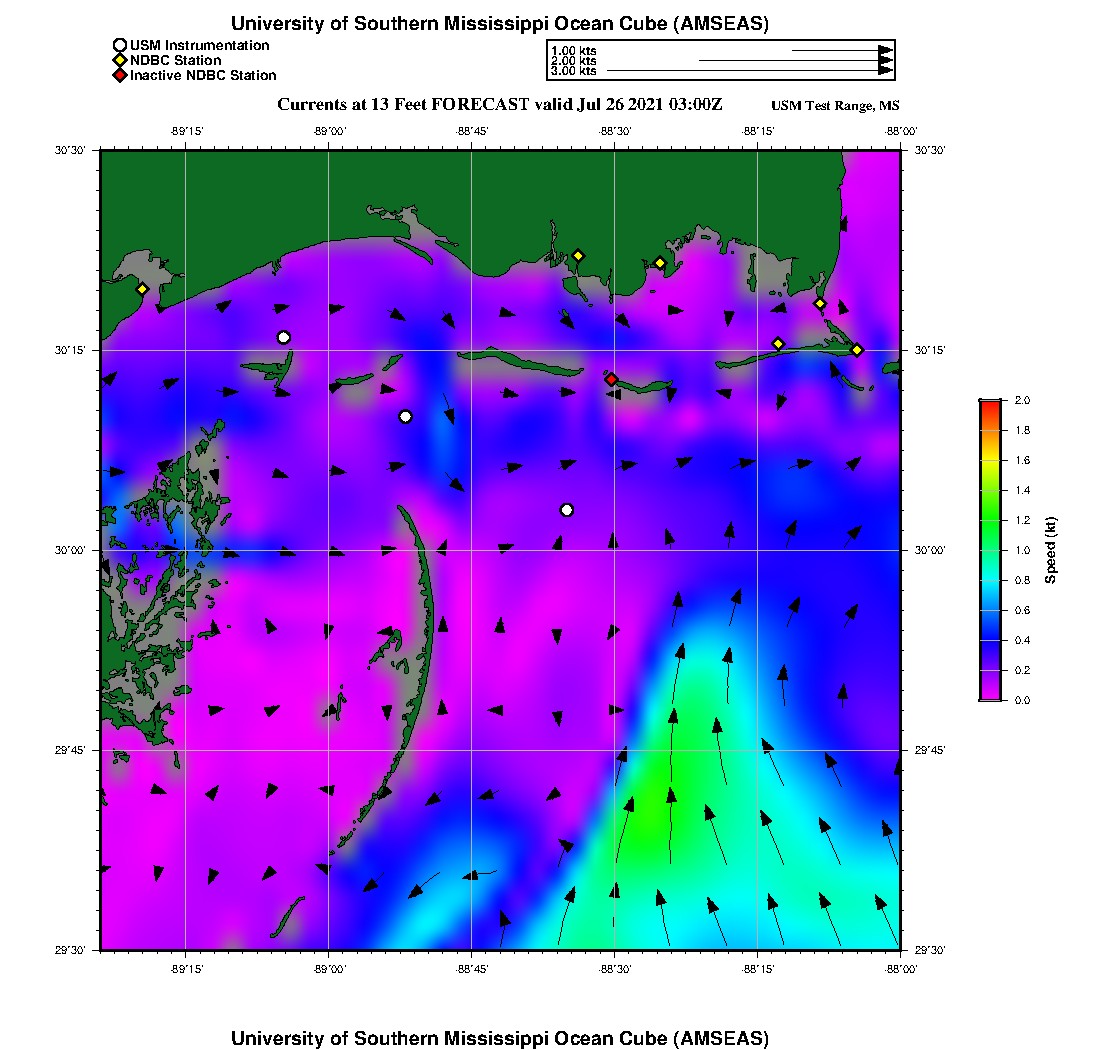The height and width of the screenshot is (1050, 1100).
Task: Pick the northernmost yellow NDBC station diamond on map
Action: [578, 255]
